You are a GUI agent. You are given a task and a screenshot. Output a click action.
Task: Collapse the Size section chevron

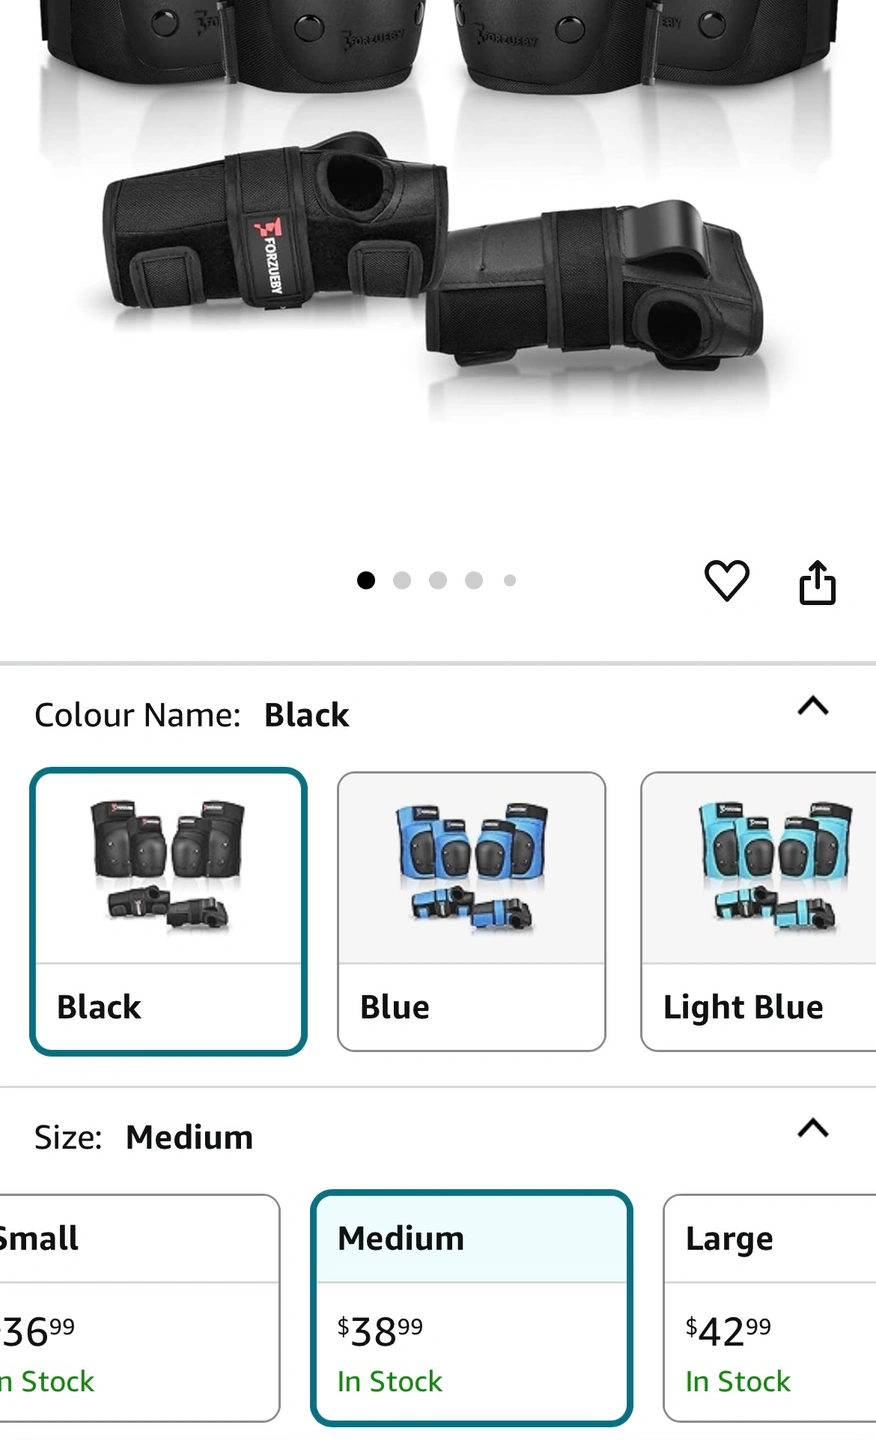point(813,1128)
